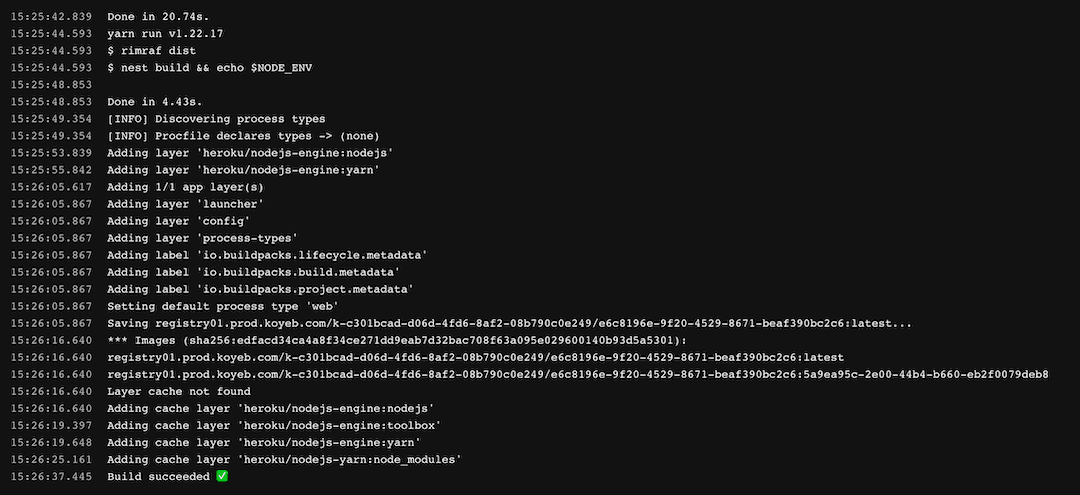Click the timestamp 15:26:37.445
The width and height of the screenshot is (1080, 495).
pyautogui.click(x=51, y=477)
